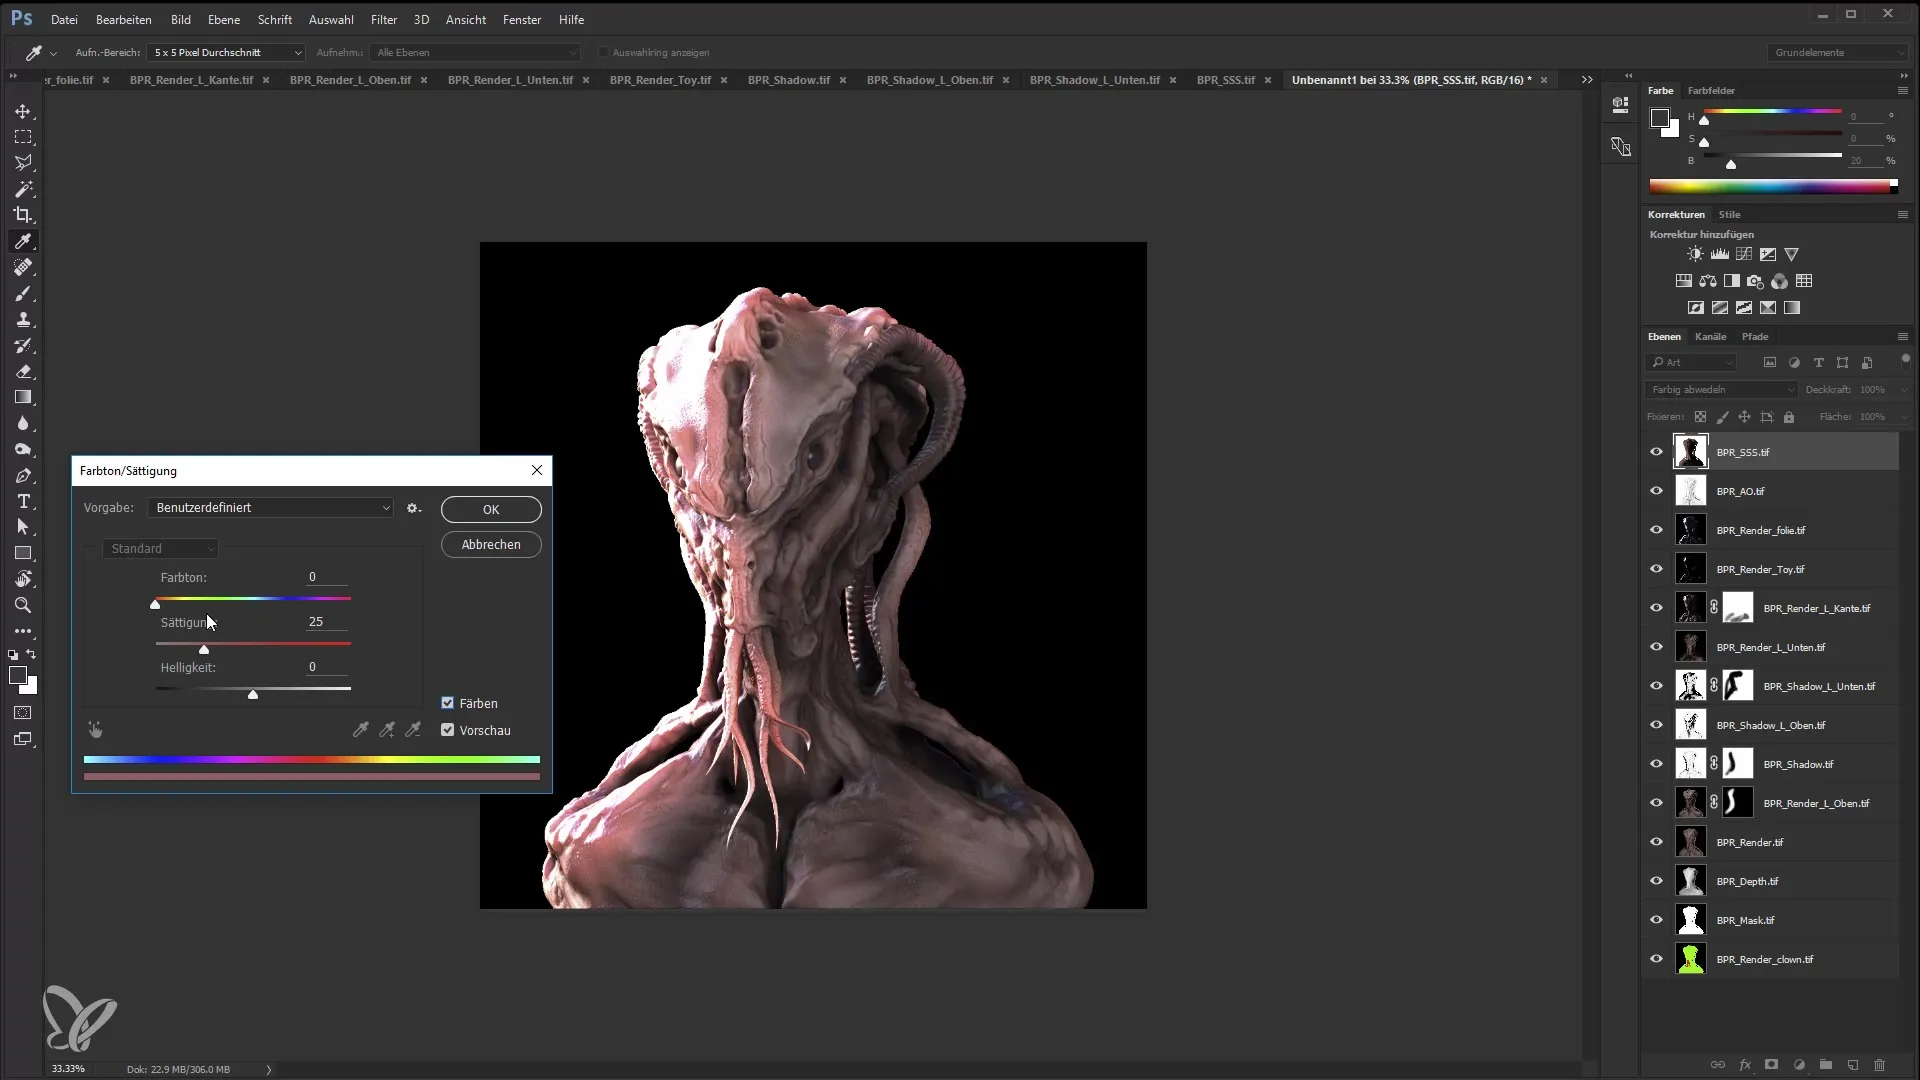The image size is (1920, 1080).
Task: Open the Grundelemente workspace dropdown
Action: (1838, 52)
